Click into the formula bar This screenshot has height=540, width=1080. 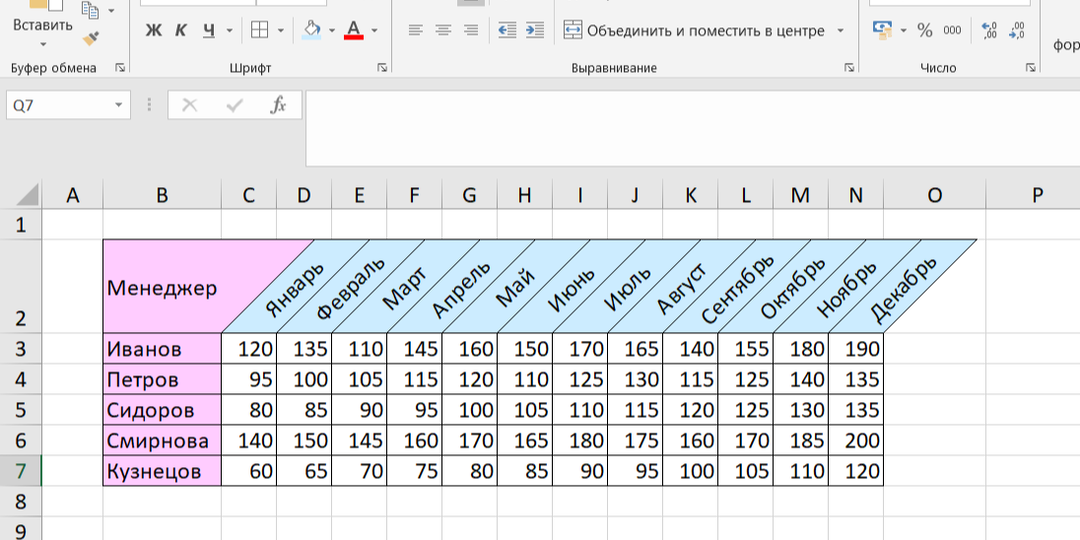(693, 129)
